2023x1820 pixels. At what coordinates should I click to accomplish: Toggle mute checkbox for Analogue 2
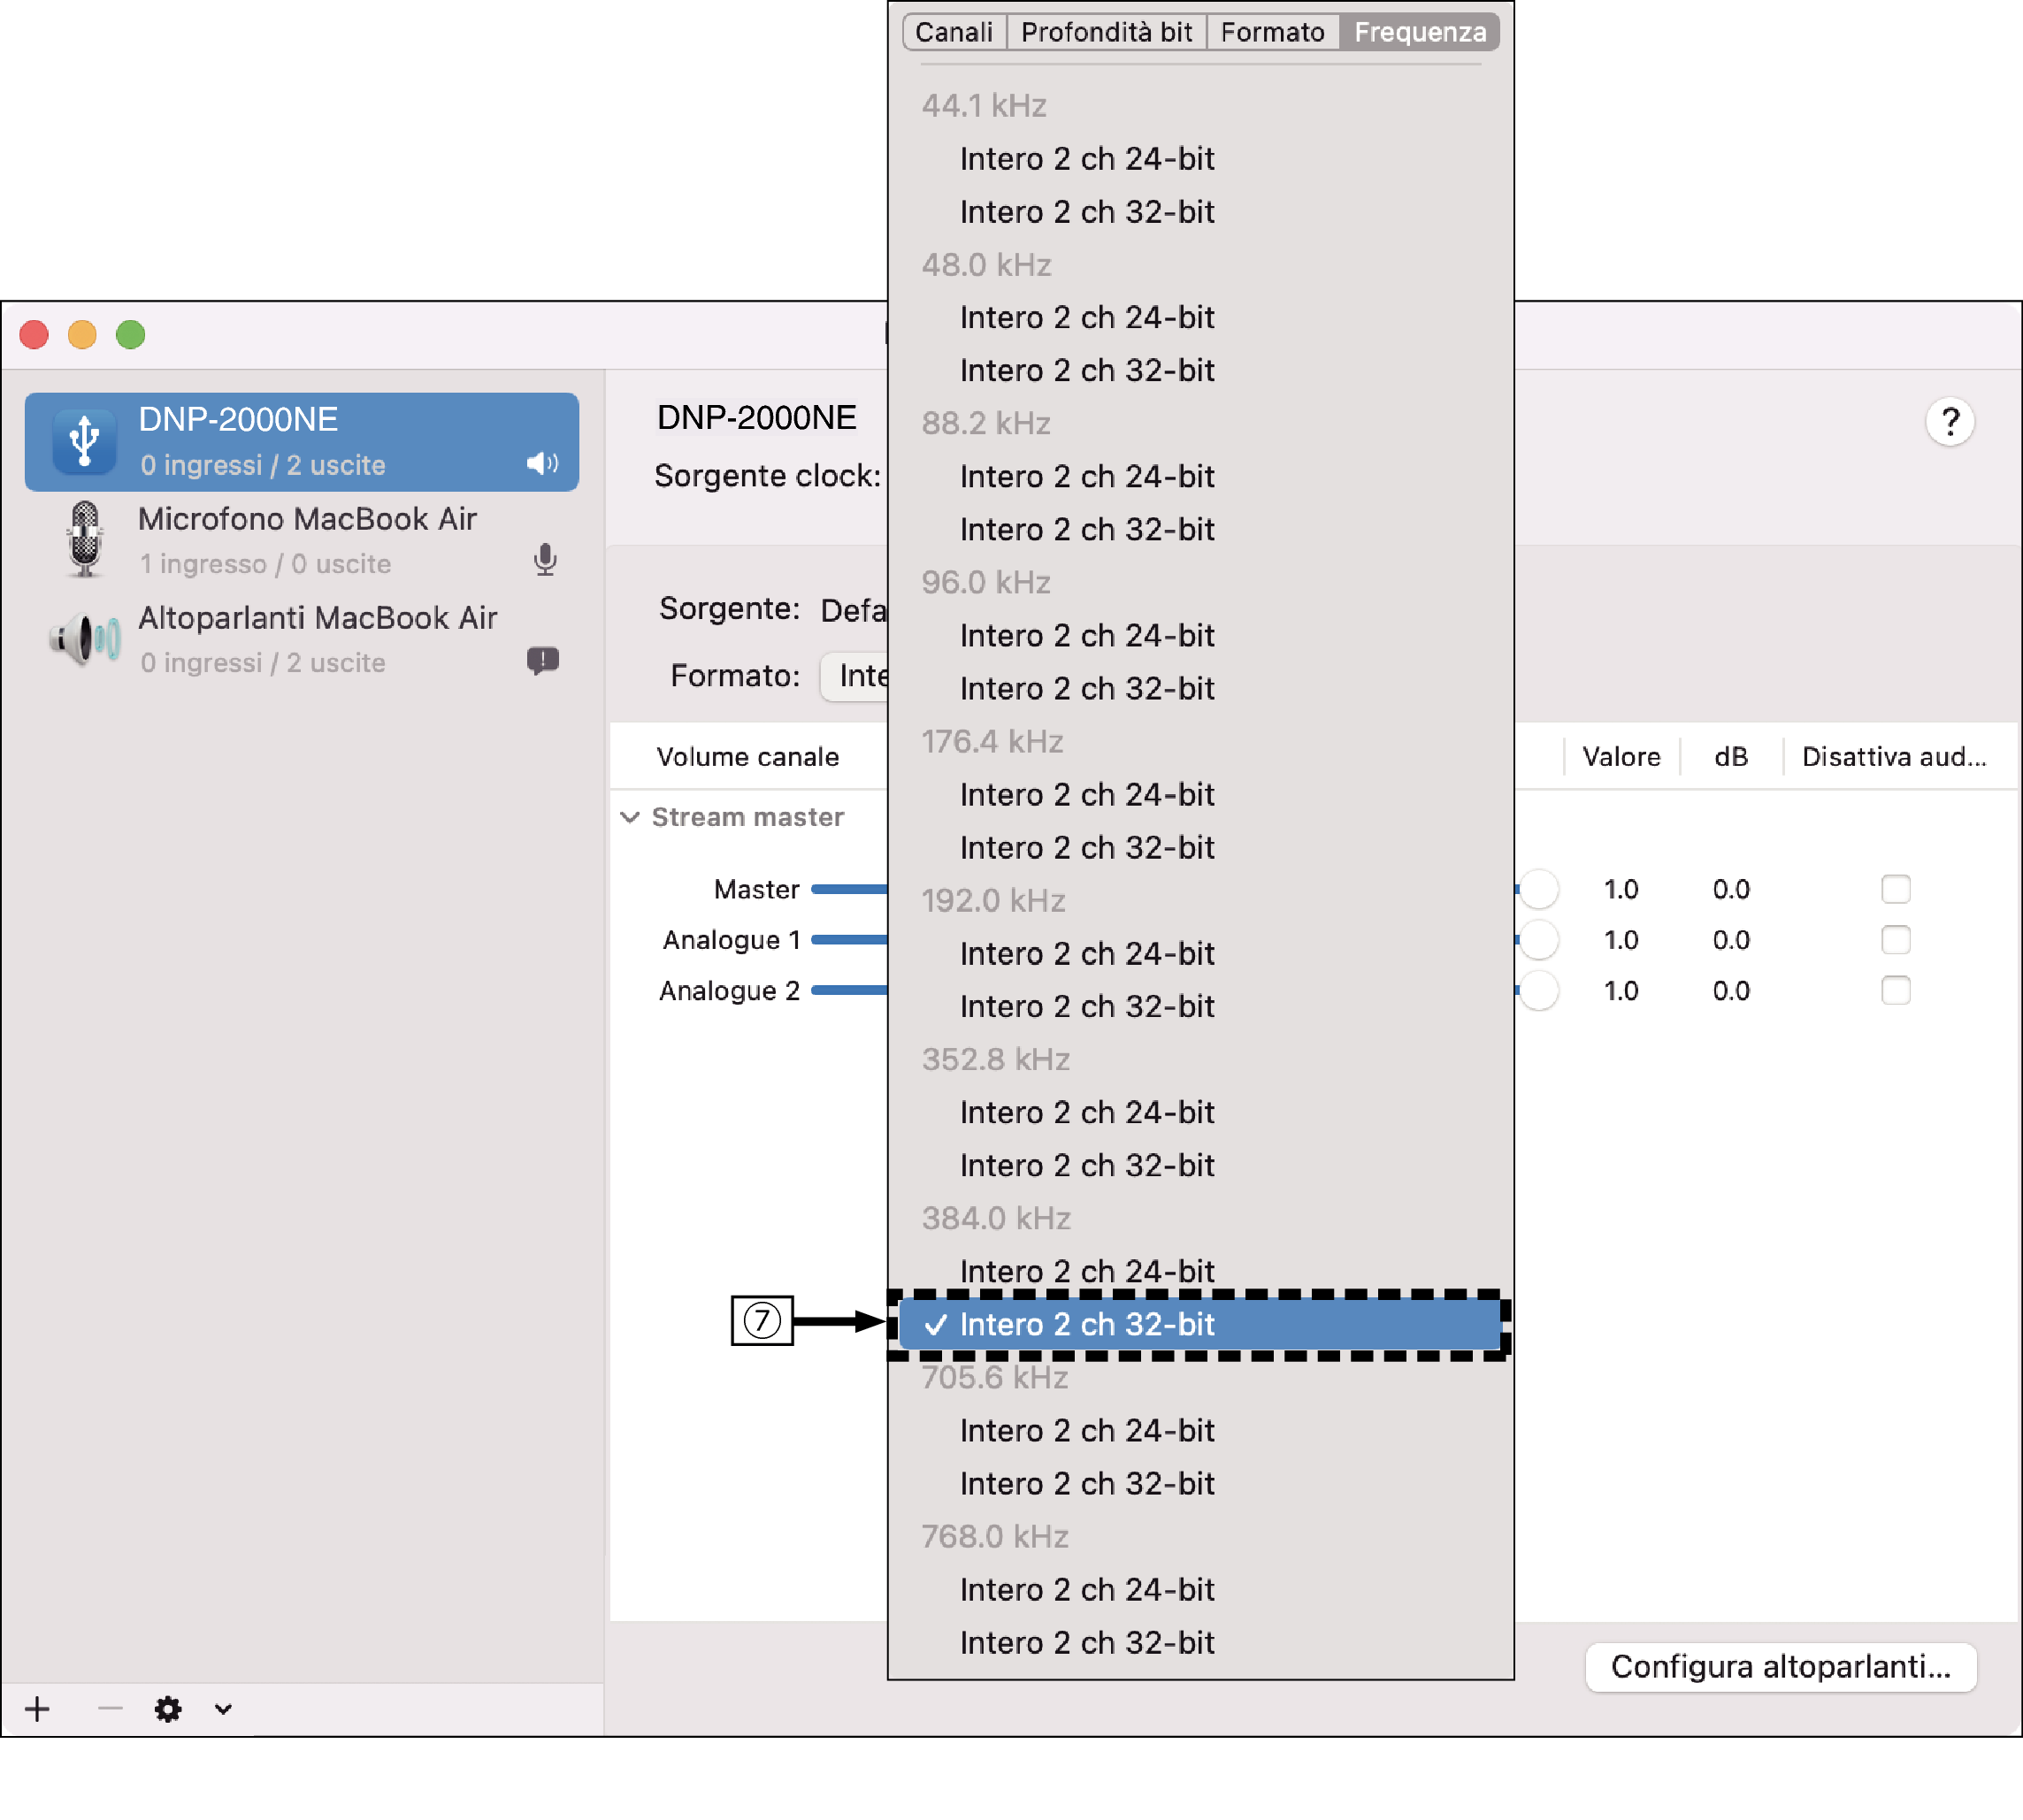[1895, 991]
